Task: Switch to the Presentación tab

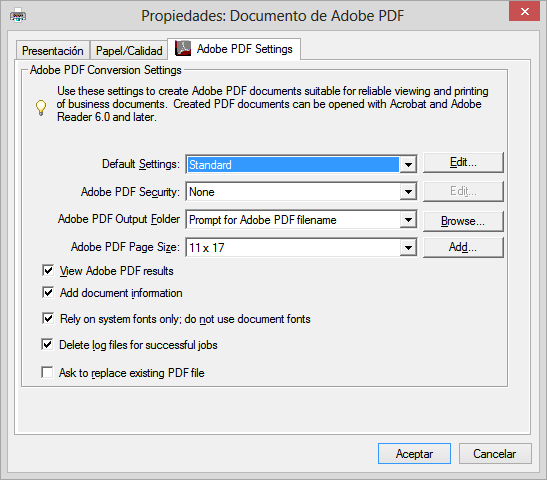Action: tap(53, 51)
